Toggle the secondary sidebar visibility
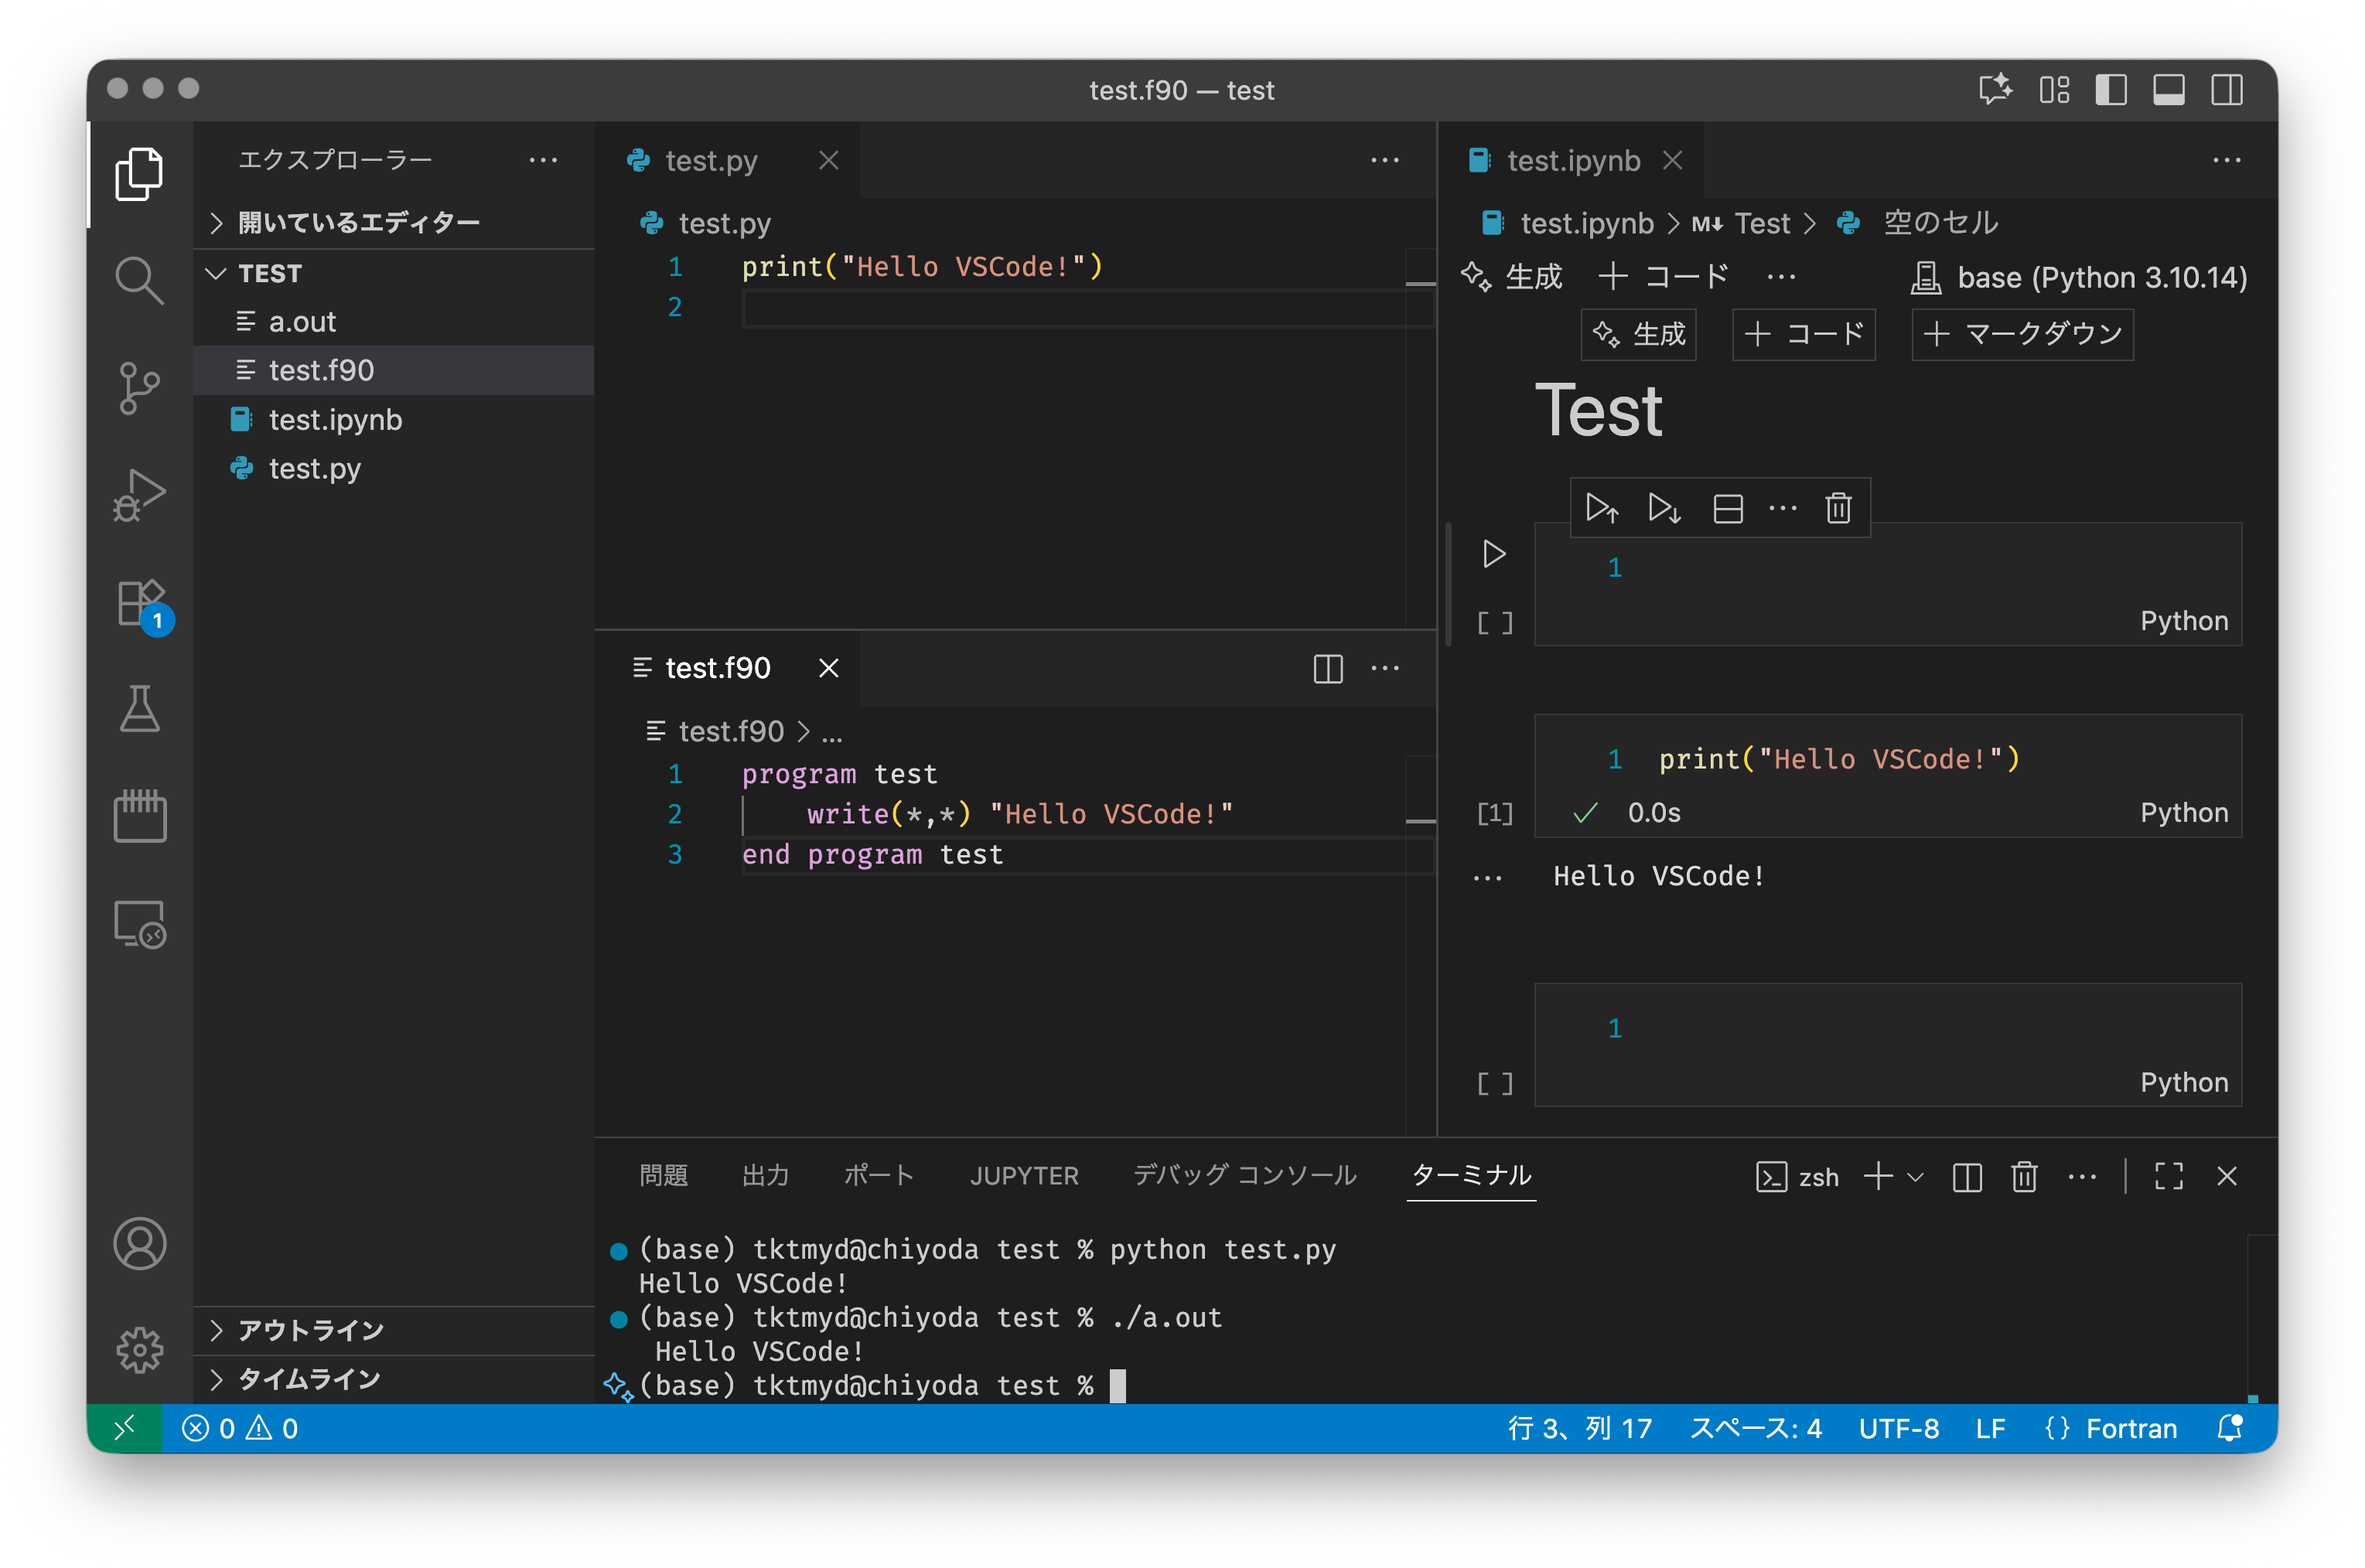This screenshot has width=2365, height=1568. pyautogui.click(x=2226, y=90)
